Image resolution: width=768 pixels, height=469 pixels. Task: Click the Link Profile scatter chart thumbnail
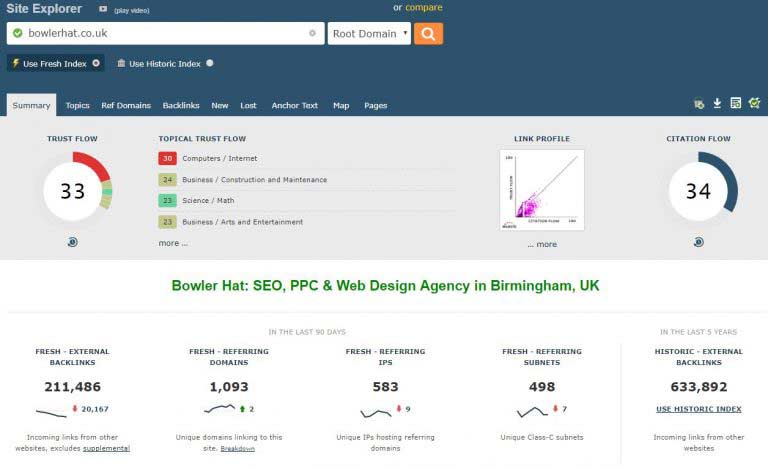[x=541, y=190]
